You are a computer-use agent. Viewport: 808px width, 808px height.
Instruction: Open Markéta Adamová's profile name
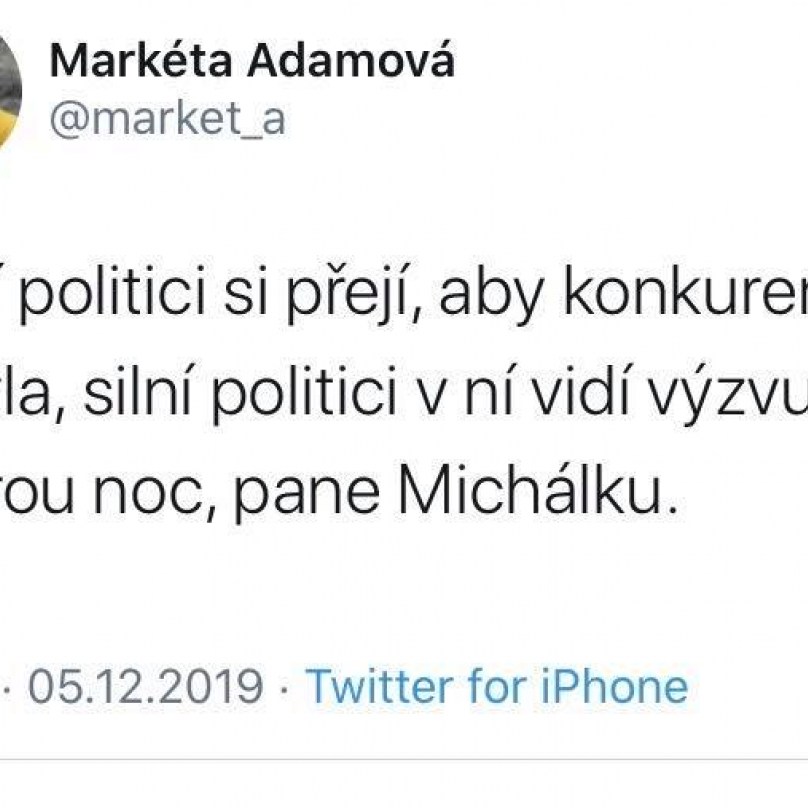click(x=252, y=61)
